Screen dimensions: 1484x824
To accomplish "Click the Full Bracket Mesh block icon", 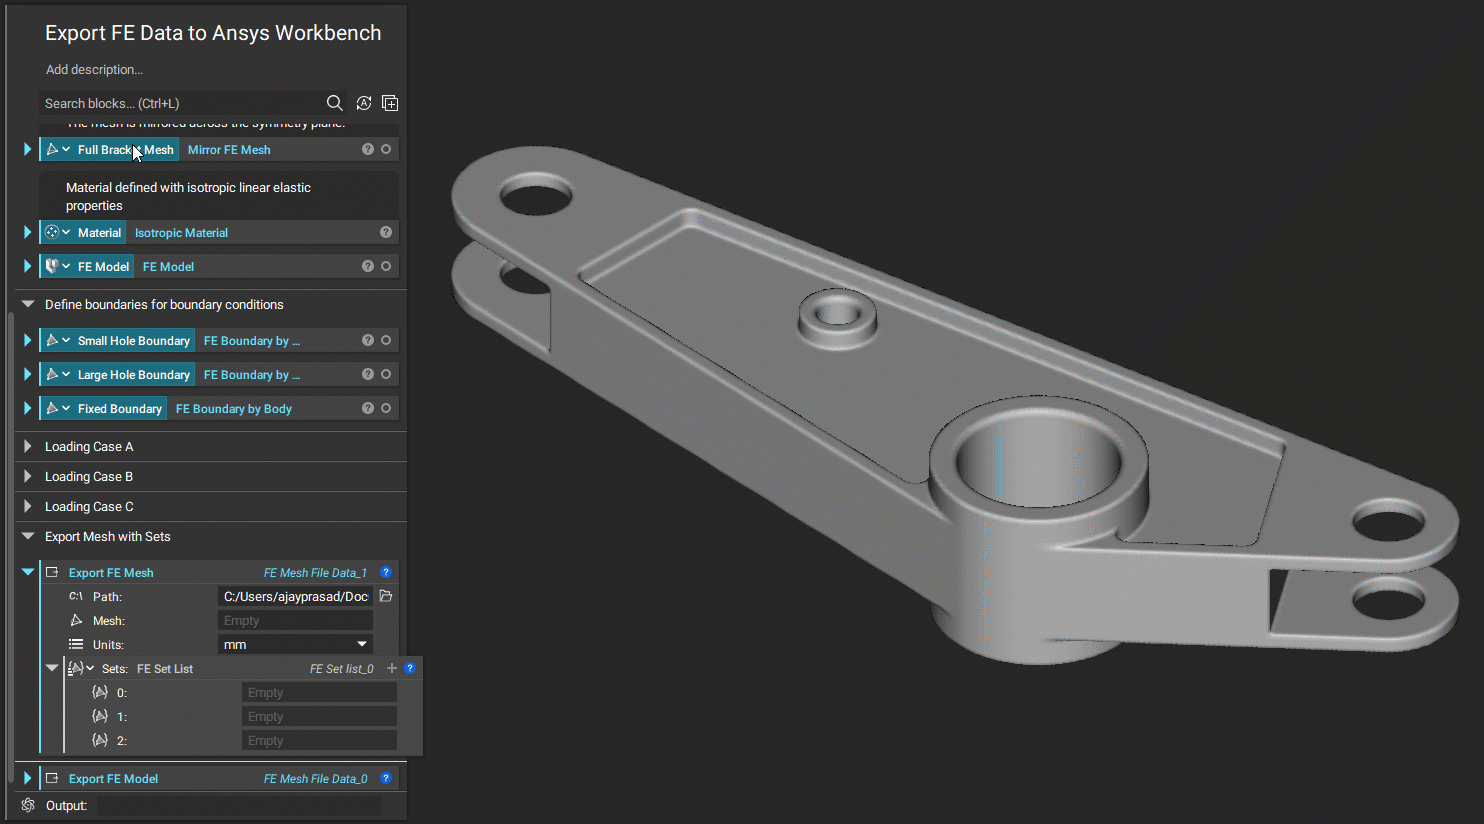I will pos(52,149).
